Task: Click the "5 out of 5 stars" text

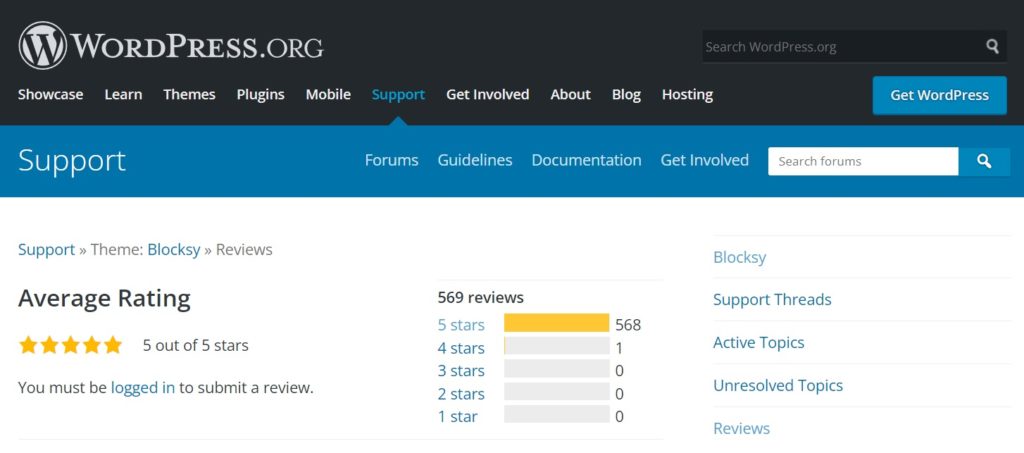Action: click(196, 345)
